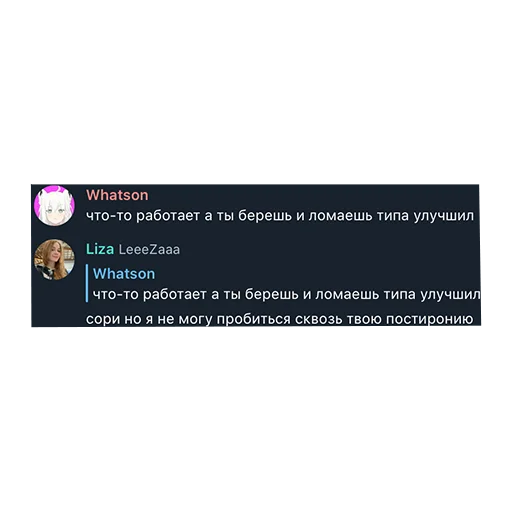512x512 pixels.
Task: Click the gray LeeeZaaa handle
Action: point(149,249)
